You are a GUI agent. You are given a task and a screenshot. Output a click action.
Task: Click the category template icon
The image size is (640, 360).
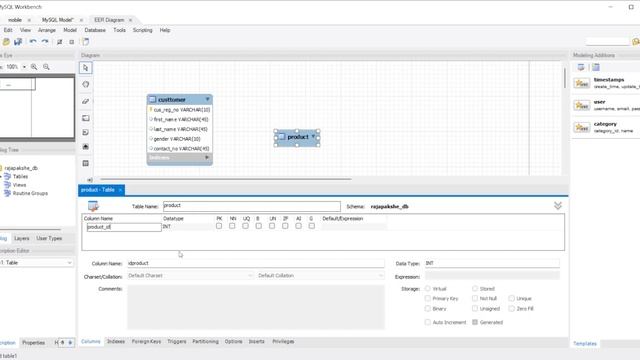[582, 127]
